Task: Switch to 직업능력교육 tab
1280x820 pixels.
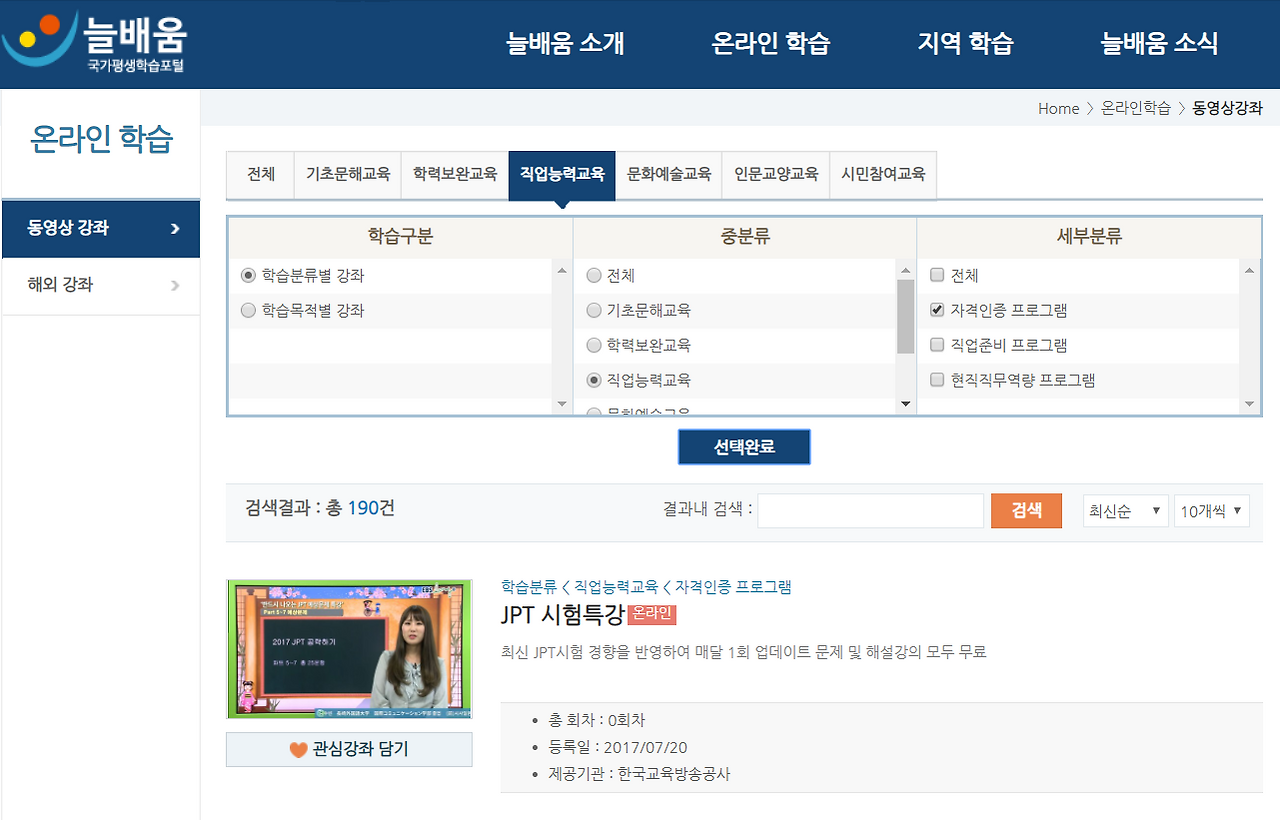Action: [562, 175]
